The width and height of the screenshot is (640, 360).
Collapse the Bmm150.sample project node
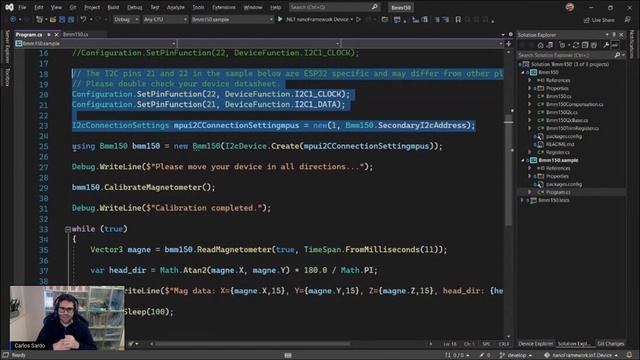(x=523, y=160)
